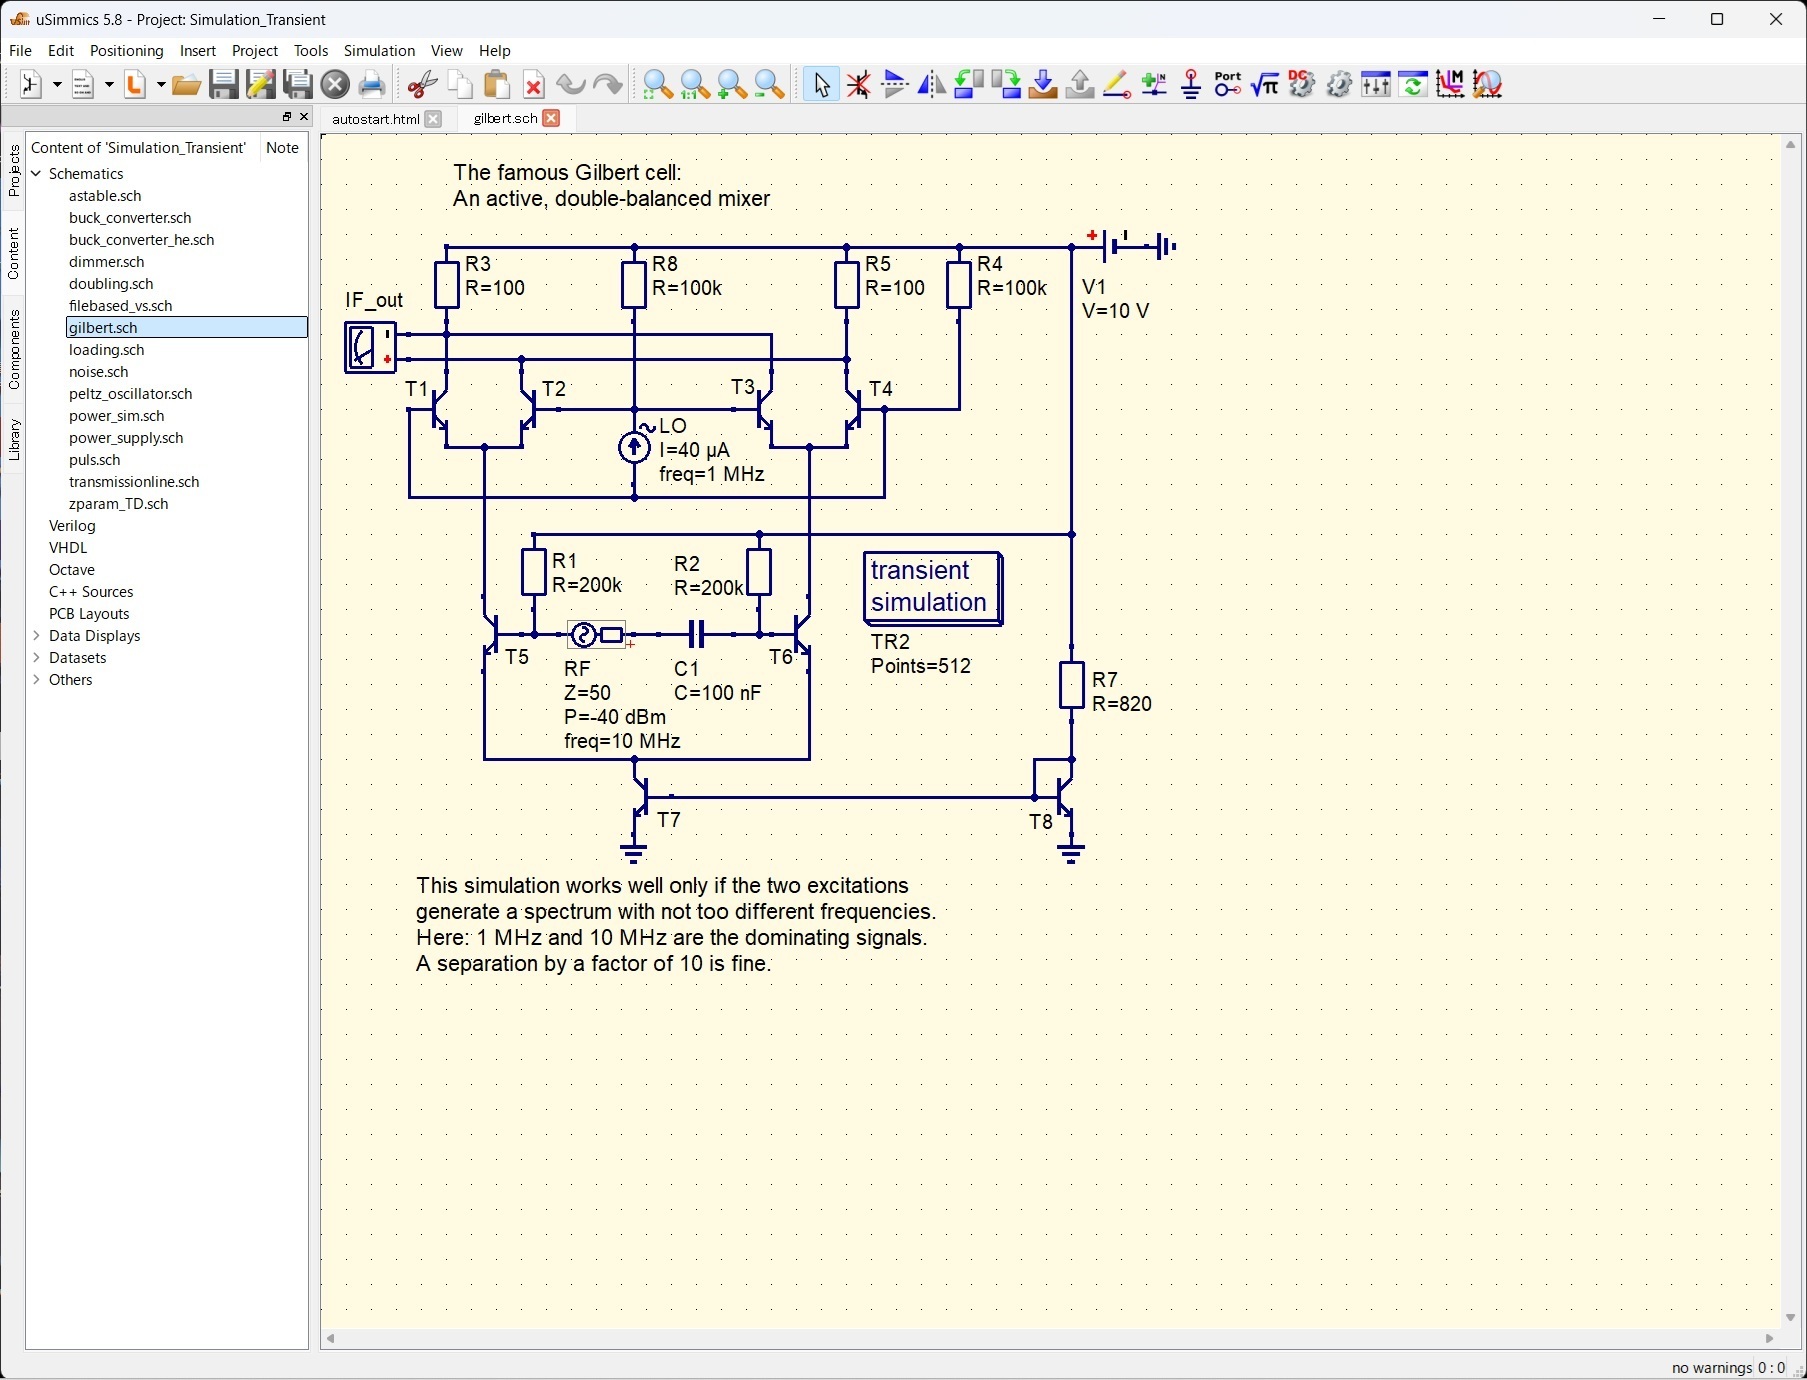Image resolution: width=1807 pixels, height=1380 pixels.
Task: Click the Deactivate/Activate component icon
Action: click(x=859, y=85)
